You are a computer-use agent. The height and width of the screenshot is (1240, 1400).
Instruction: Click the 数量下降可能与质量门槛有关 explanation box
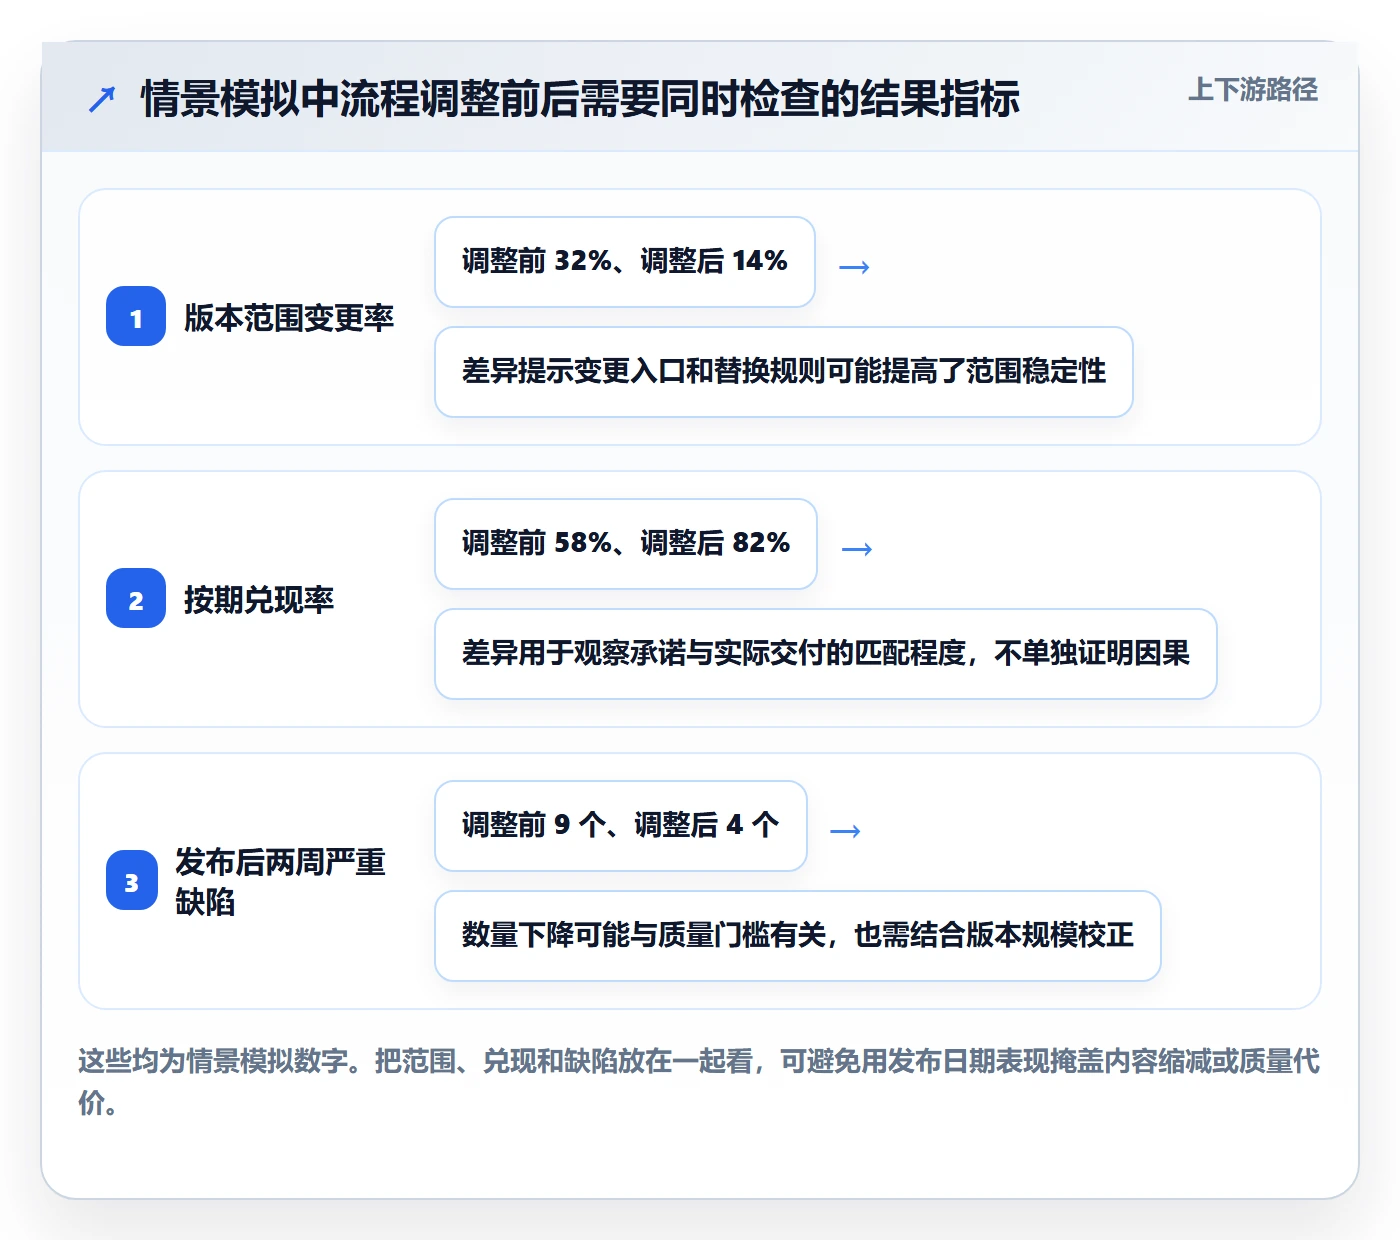[798, 936]
